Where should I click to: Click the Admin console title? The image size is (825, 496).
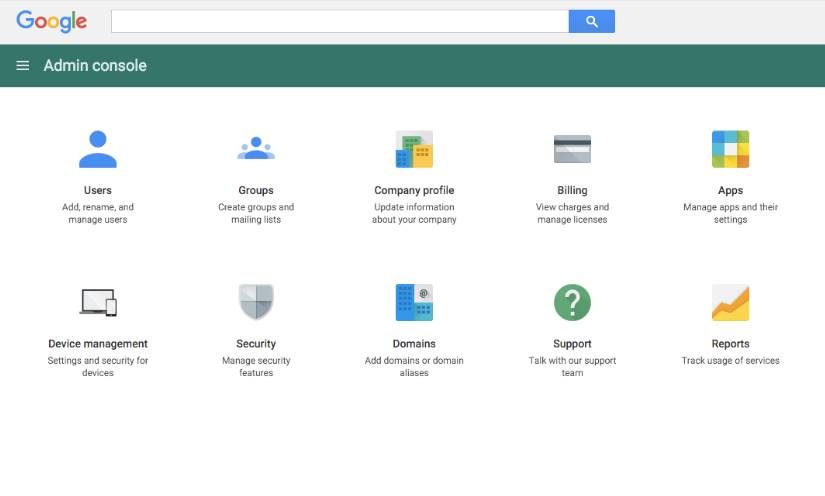point(95,66)
